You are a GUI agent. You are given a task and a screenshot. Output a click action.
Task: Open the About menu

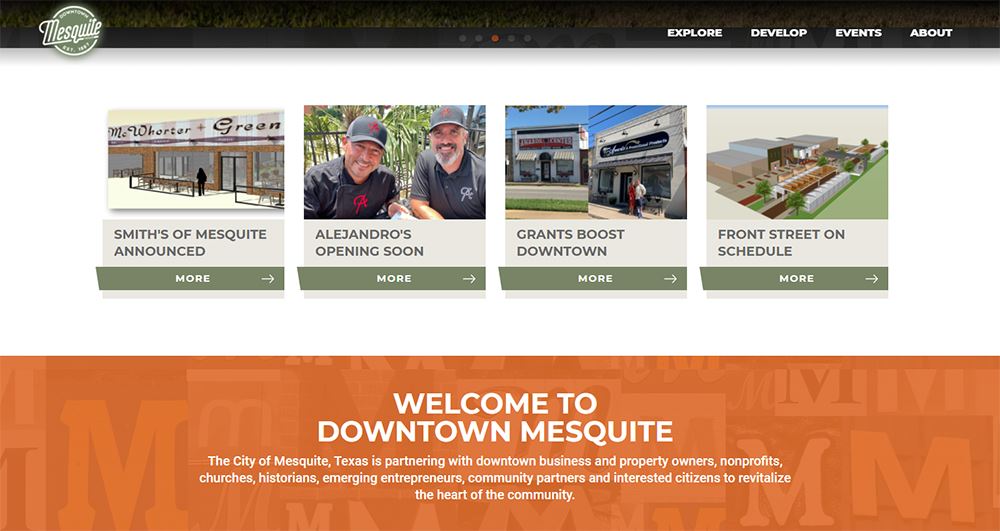coord(931,33)
